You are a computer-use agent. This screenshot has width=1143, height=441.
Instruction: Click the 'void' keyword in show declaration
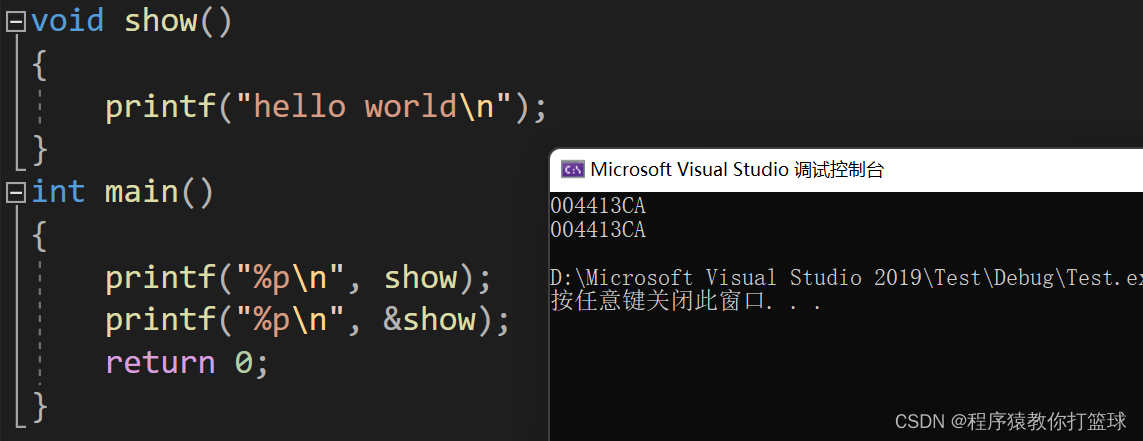(x=68, y=21)
